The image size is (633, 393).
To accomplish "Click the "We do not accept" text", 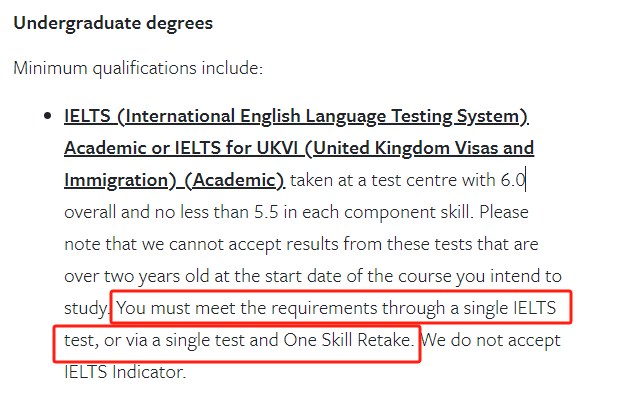I will pos(490,340).
